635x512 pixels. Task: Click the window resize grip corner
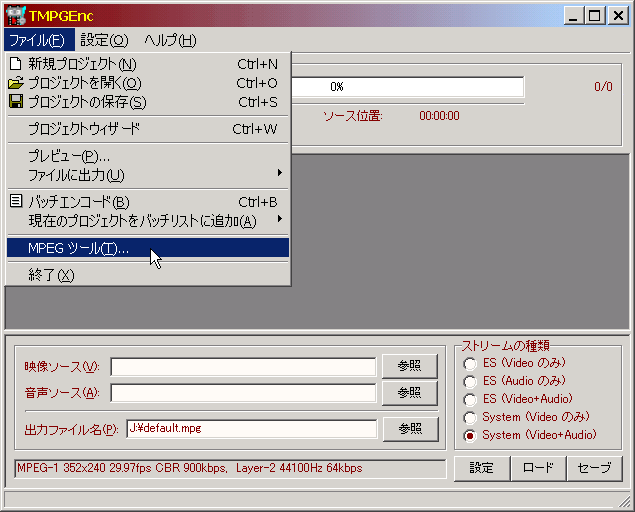coord(624,501)
